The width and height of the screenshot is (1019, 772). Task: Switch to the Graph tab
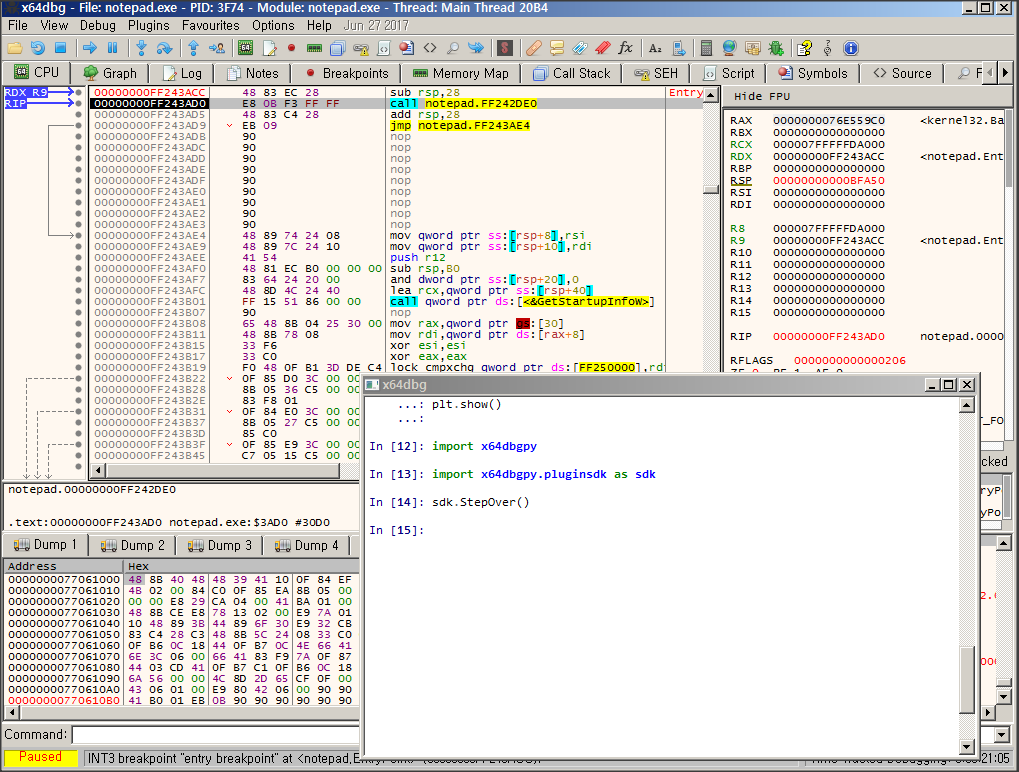[110, 73]
